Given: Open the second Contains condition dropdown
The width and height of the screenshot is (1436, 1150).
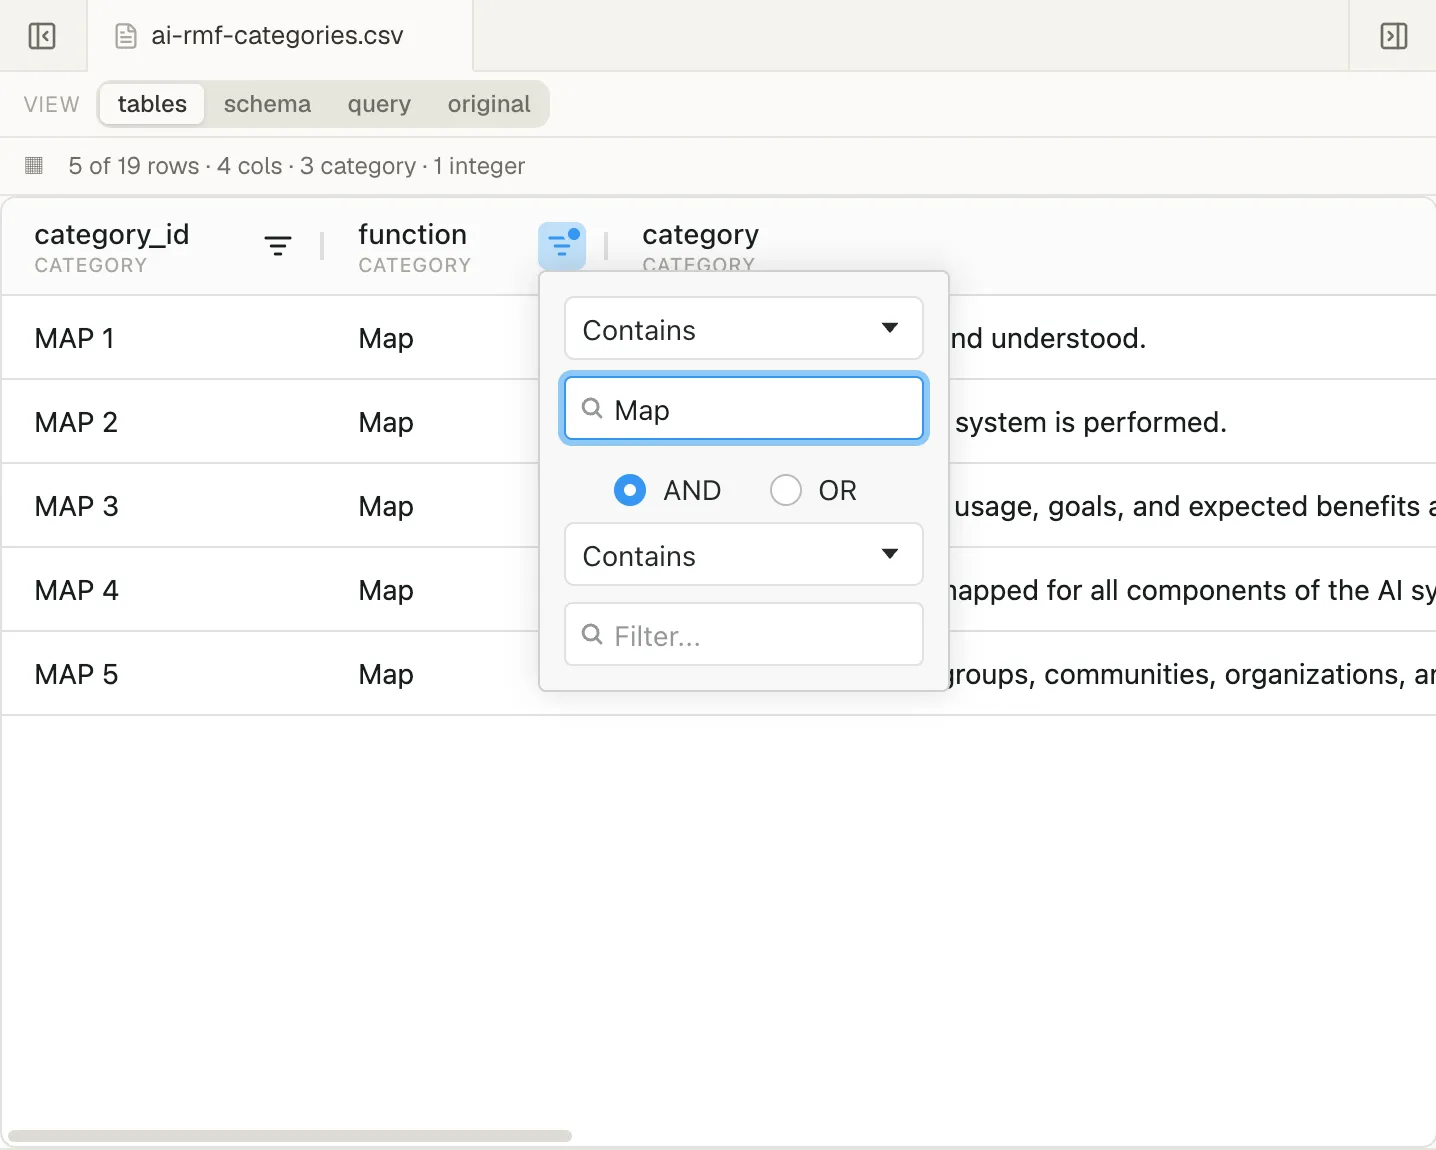Looking at the screenshot, I should [x=743, y=555].
